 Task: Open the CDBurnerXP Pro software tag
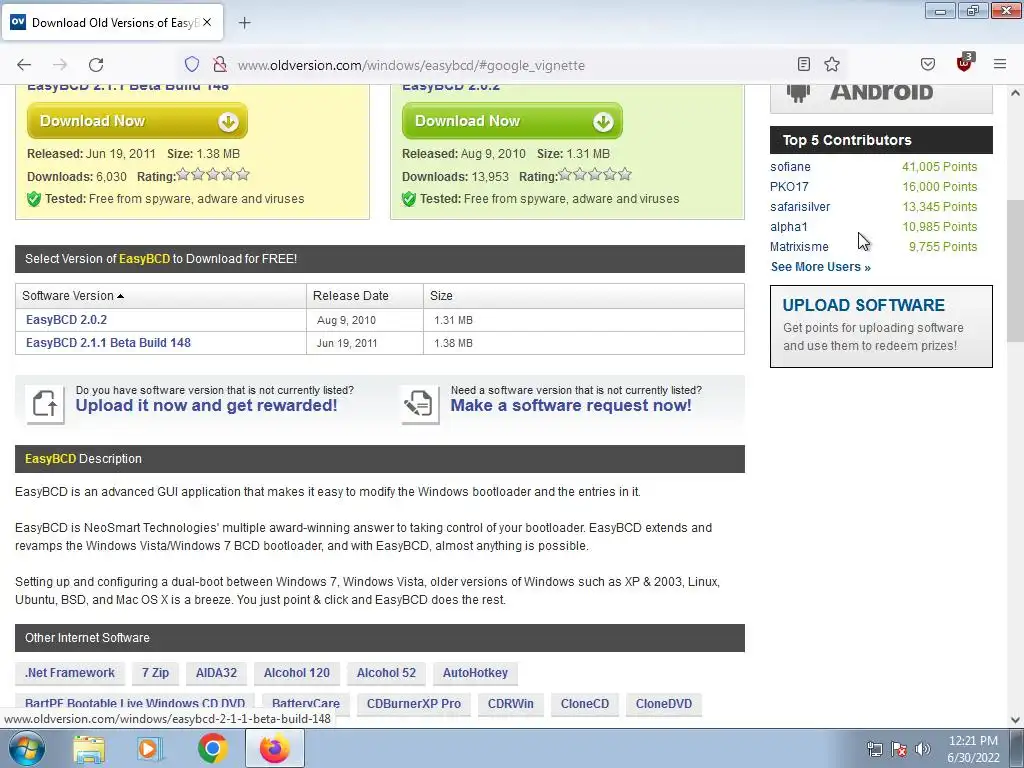click(x=413, y=704)
